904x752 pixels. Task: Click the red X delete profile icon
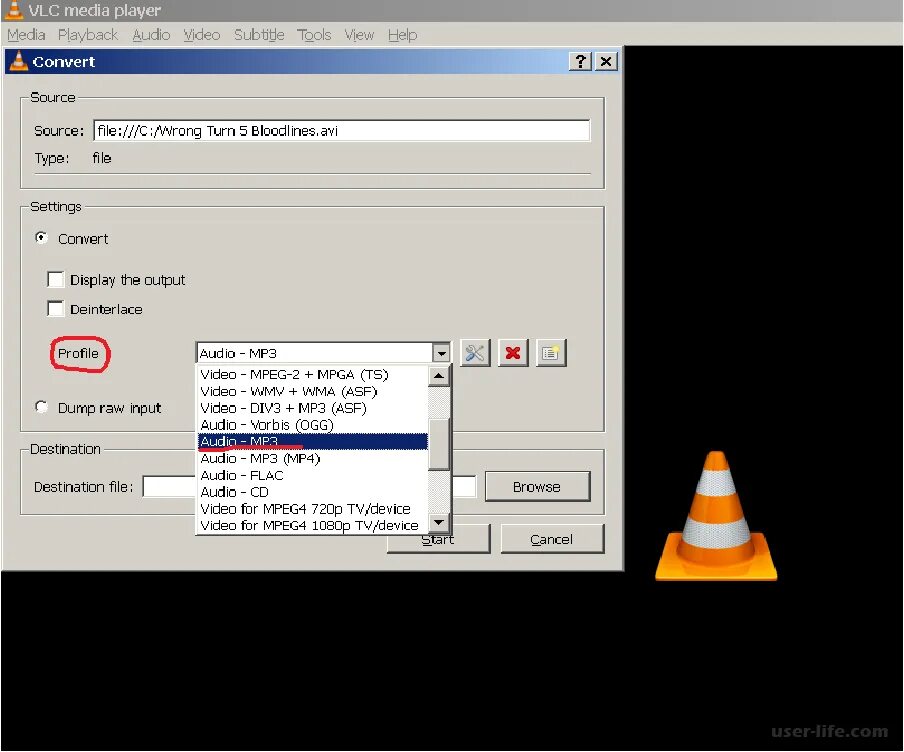click(513, 353)
